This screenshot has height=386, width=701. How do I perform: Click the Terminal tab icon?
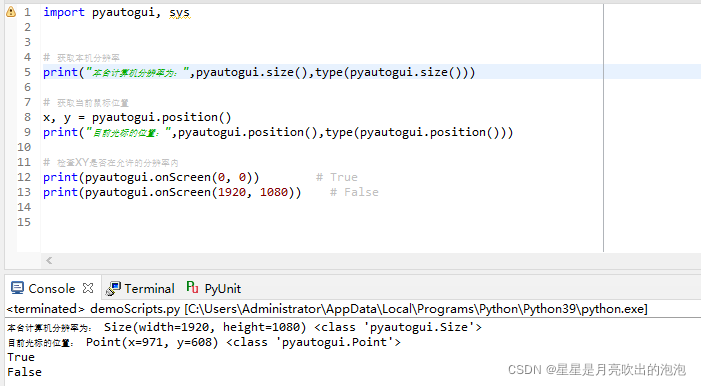coord(113,288)
